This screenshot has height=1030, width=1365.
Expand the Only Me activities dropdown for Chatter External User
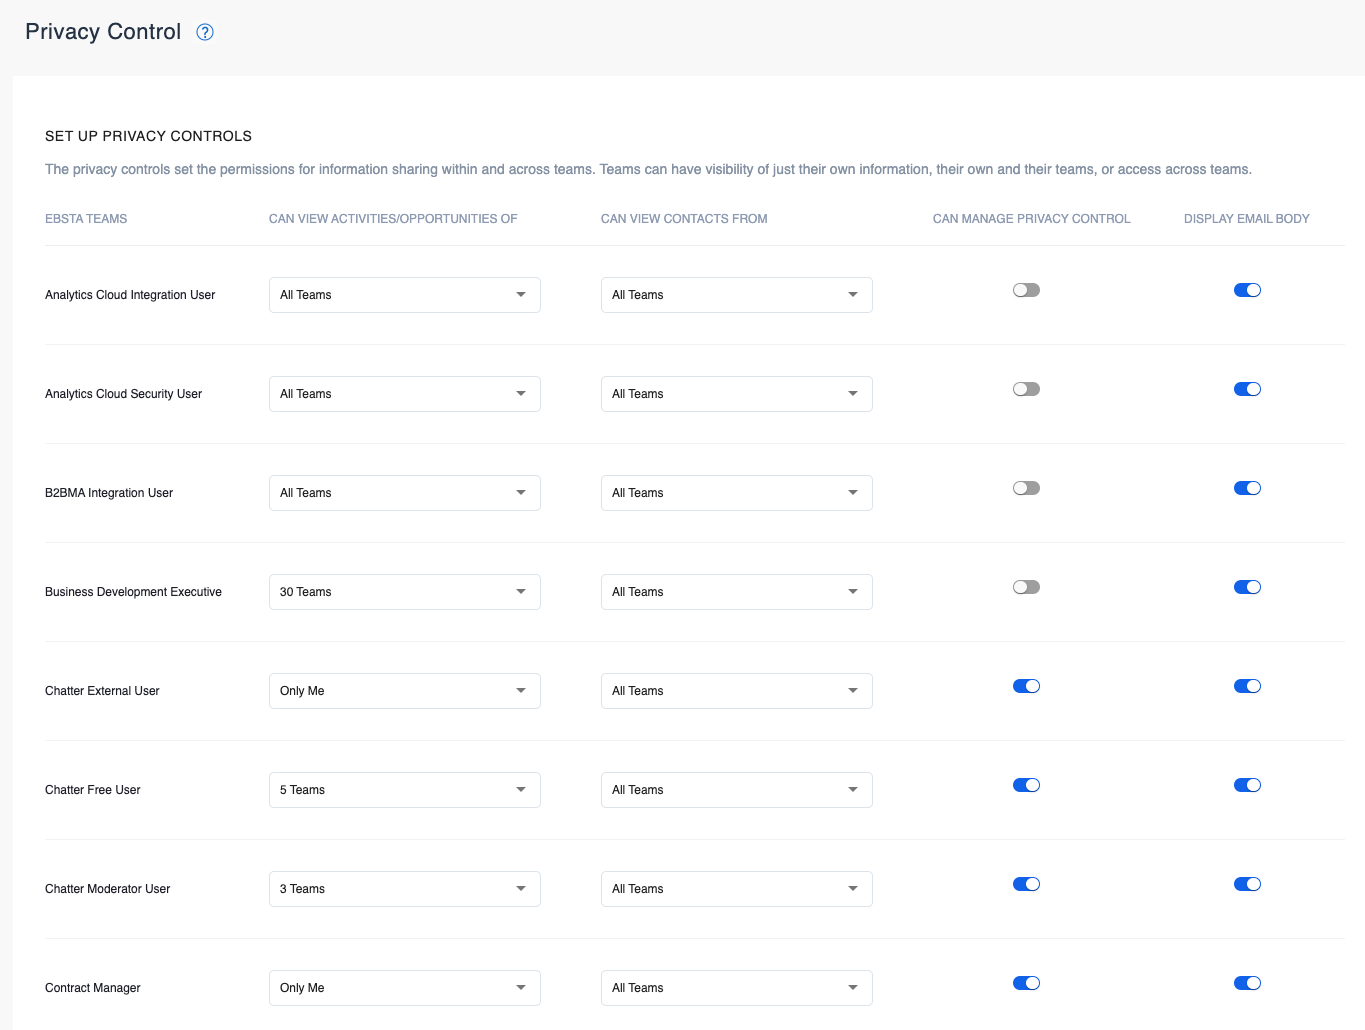tap(404, 691)
